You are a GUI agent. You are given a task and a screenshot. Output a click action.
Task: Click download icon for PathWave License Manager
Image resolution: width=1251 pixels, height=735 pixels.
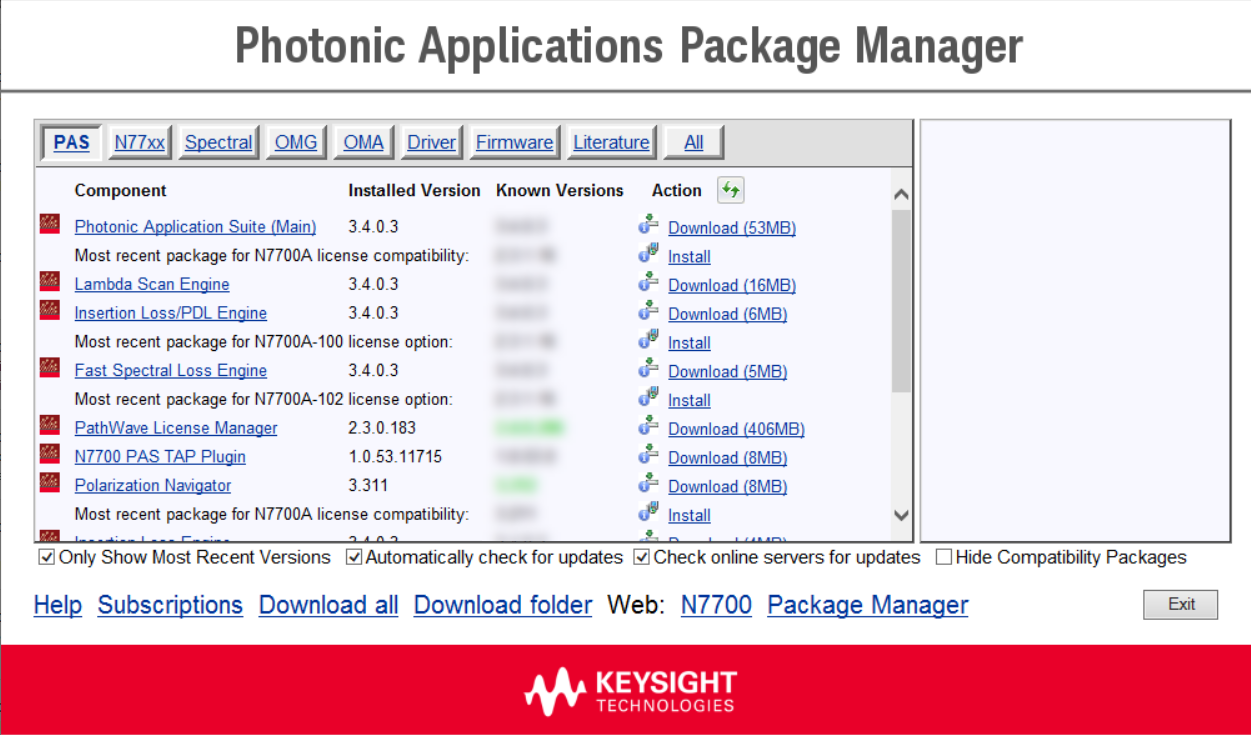[648, 426]
